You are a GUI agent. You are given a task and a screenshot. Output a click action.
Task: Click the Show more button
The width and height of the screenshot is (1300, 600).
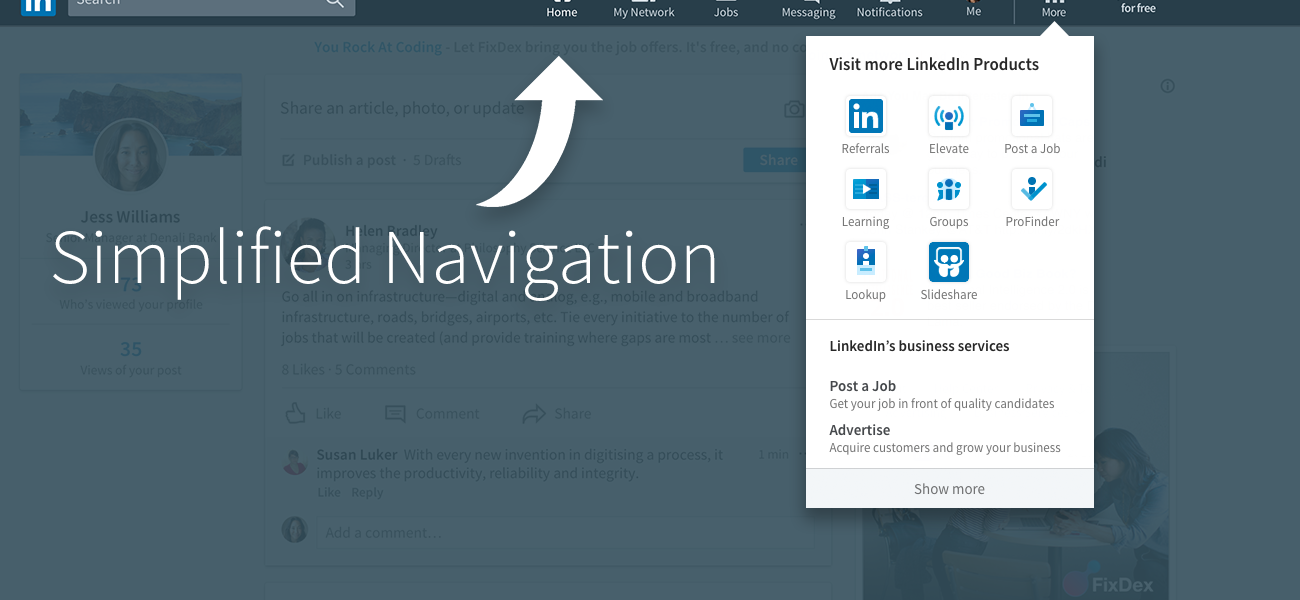pyautogui.click(x=950, y=489)
